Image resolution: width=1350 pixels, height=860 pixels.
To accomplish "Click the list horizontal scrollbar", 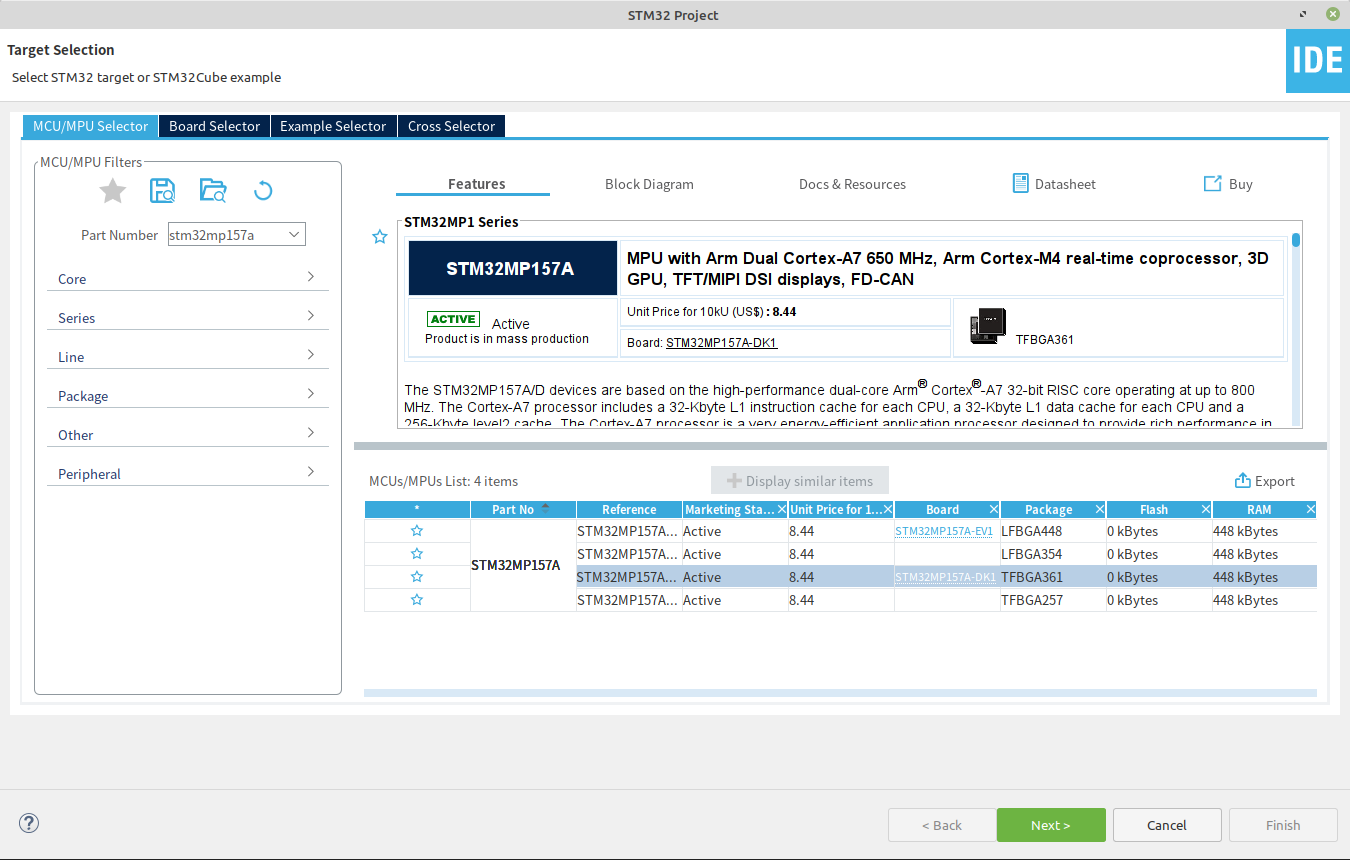I will point(840,693).
